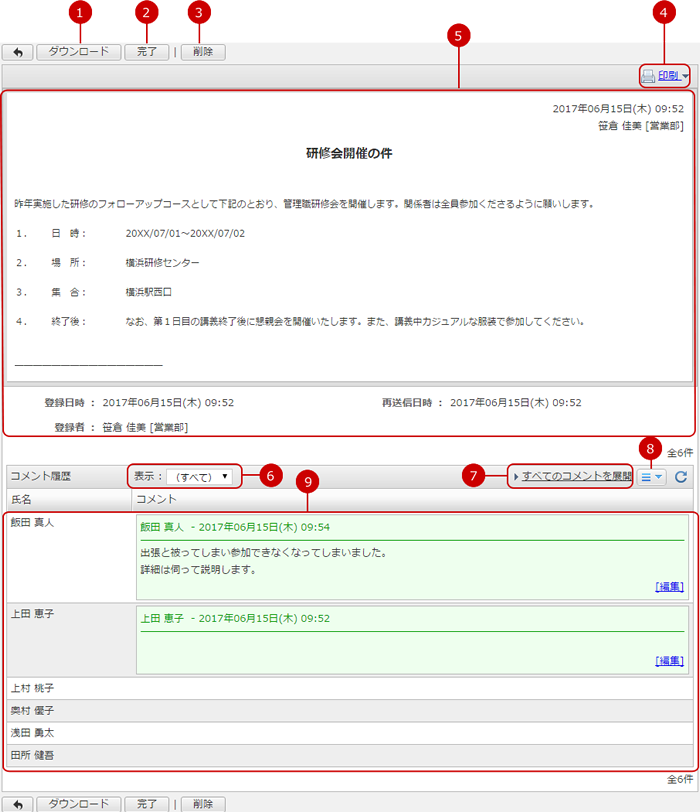
Task: Click the top 完了 button
Action: point(147,52)
